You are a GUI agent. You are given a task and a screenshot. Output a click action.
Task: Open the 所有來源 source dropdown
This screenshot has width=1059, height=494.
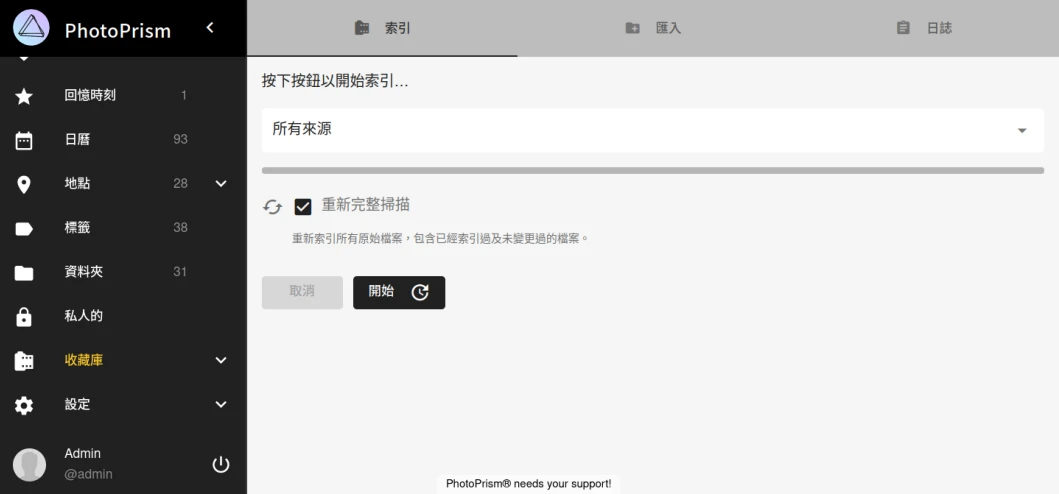(x=652, y=130)
